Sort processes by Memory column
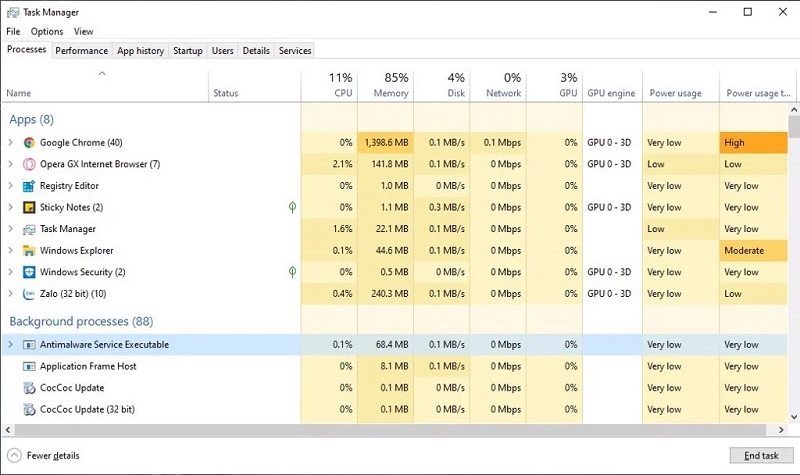 pyautogui.click(x=386, y=86)
